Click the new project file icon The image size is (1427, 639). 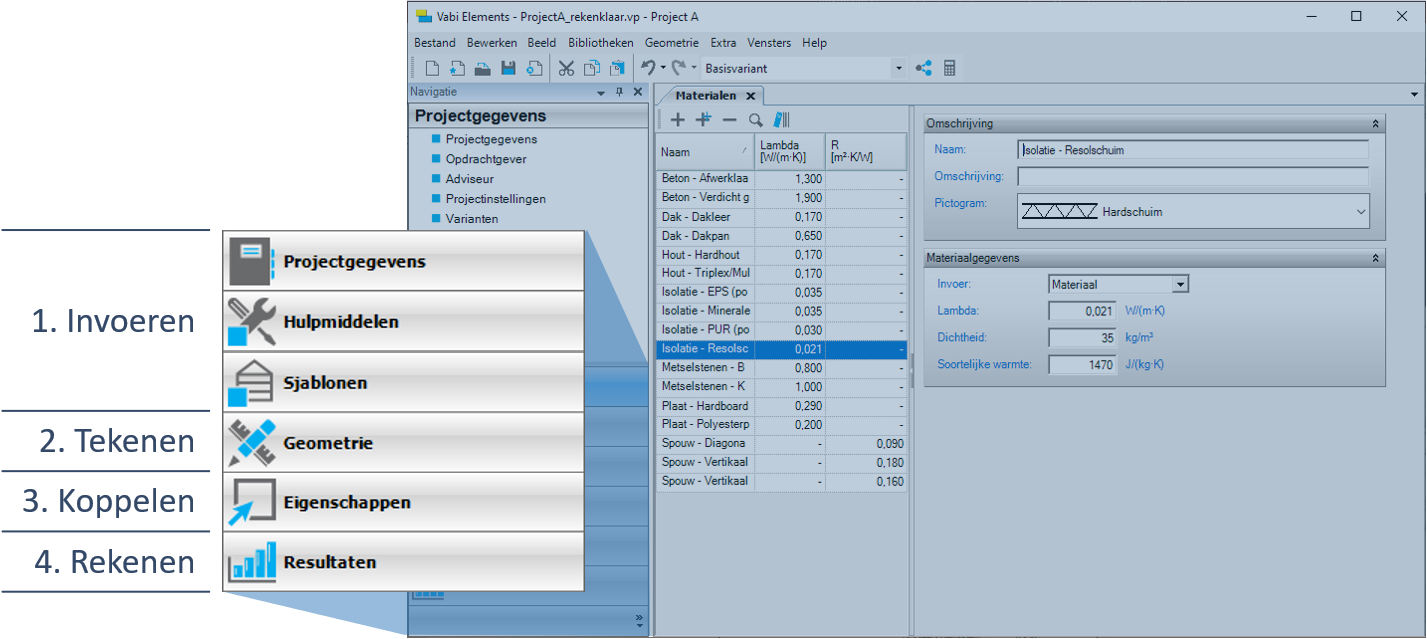432,68
